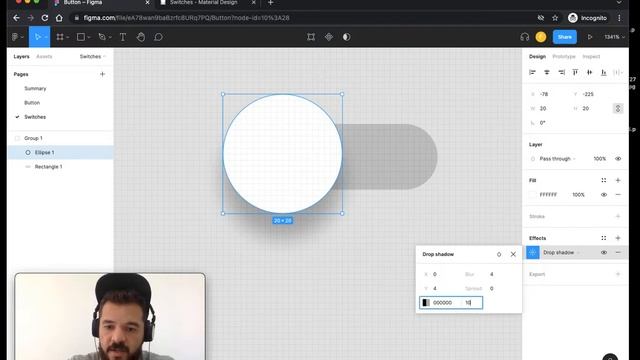Add a stroke with plus button
Image resolution: width=640 pixels, height=360 pixels.
[x=618, y=216]
